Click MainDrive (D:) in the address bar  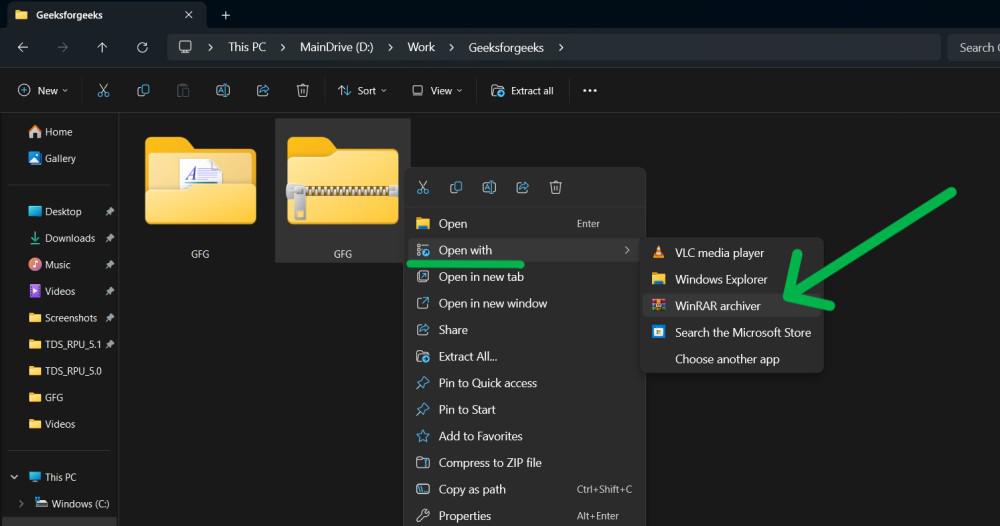pos(337,47)
